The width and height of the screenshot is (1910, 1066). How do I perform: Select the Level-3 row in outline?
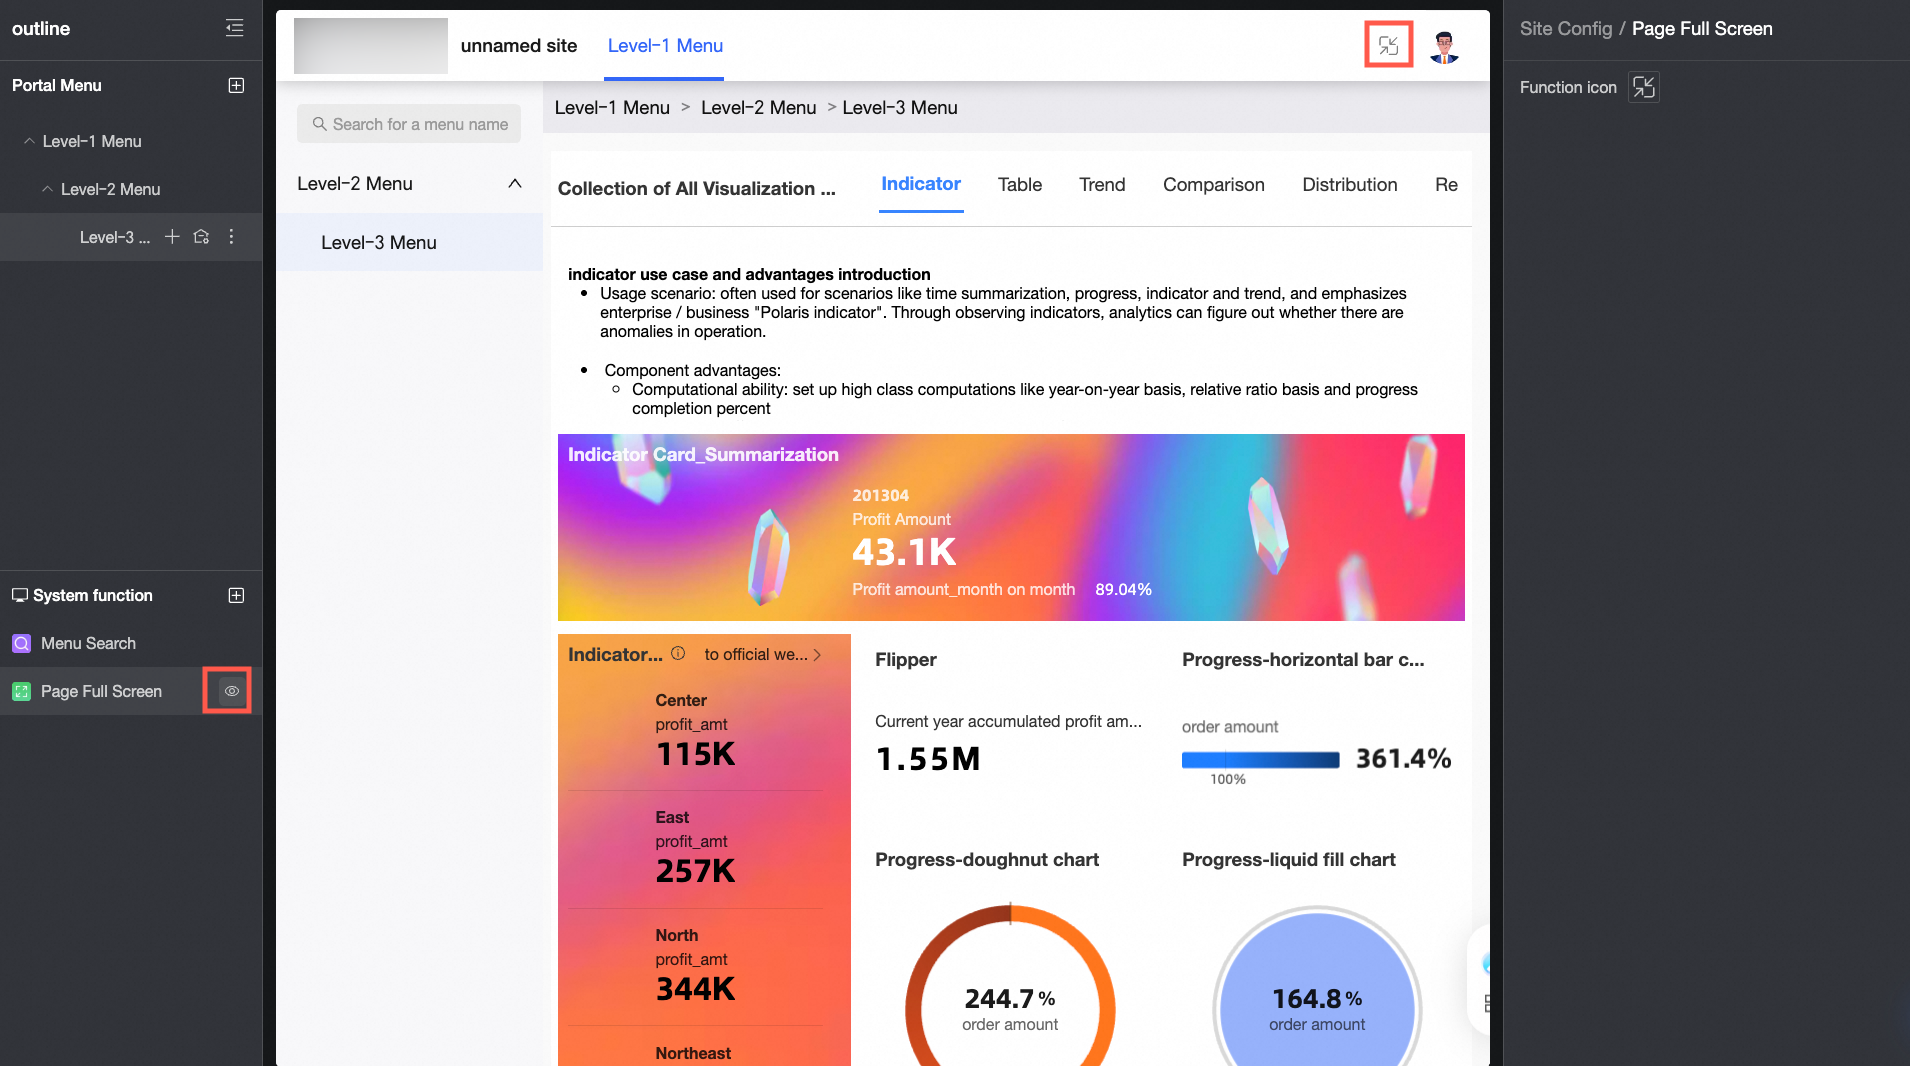[x=131, y=237]
